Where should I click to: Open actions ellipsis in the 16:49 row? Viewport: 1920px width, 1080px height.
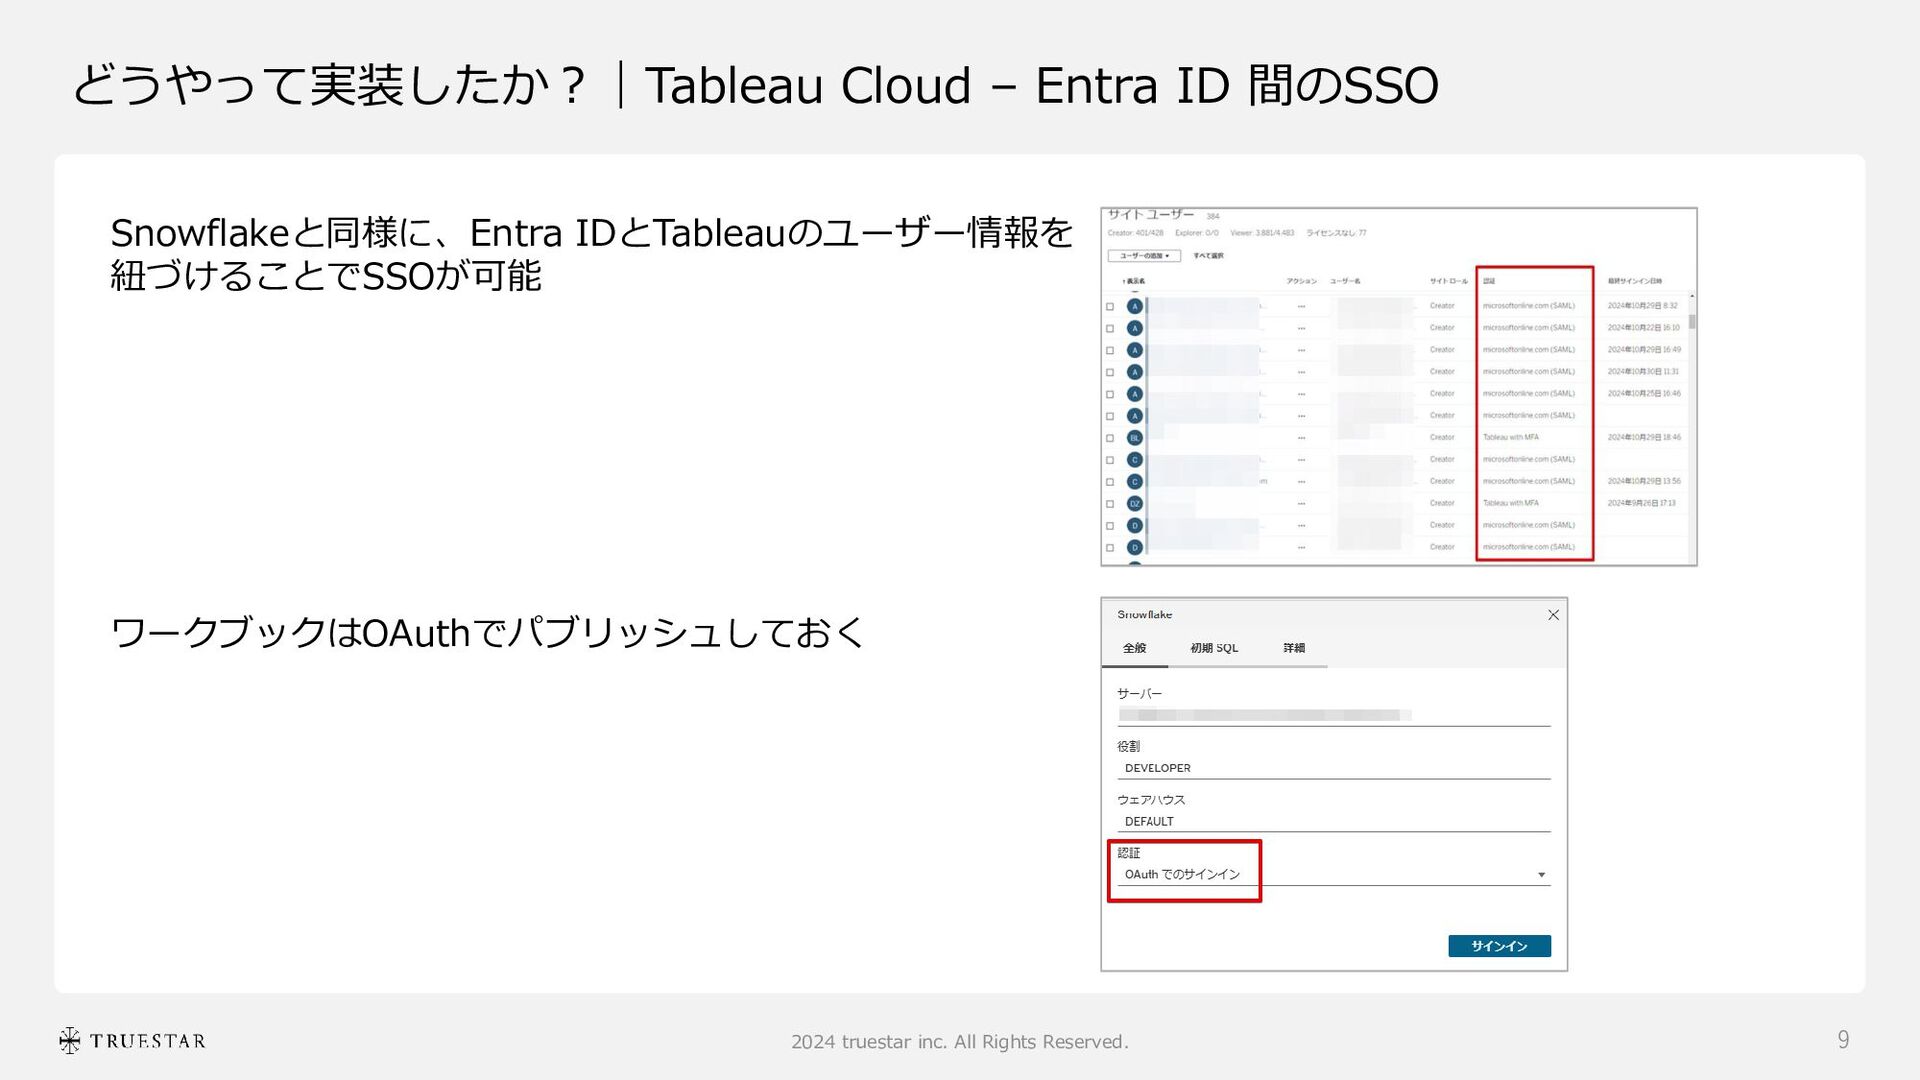(1301, 350)
